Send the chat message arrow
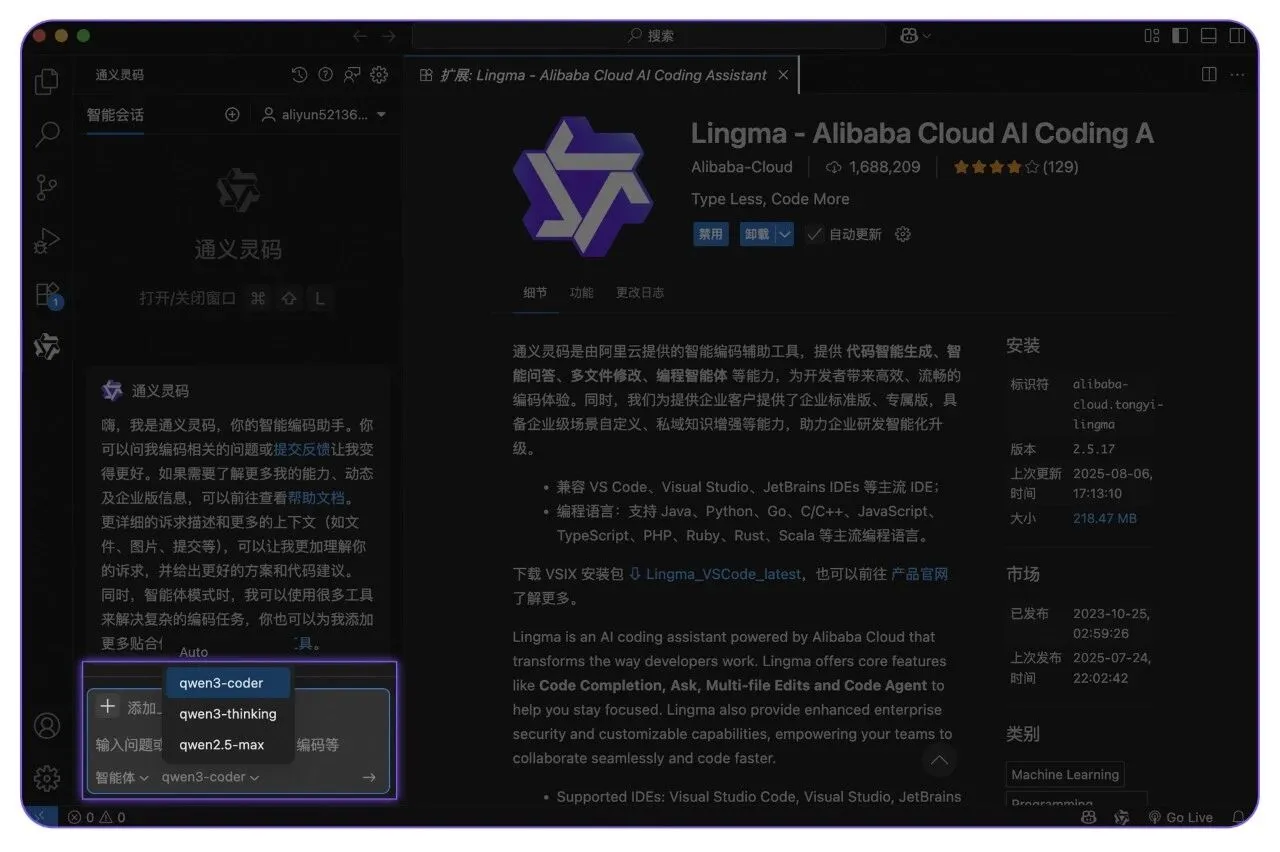 tap(369, 777)
